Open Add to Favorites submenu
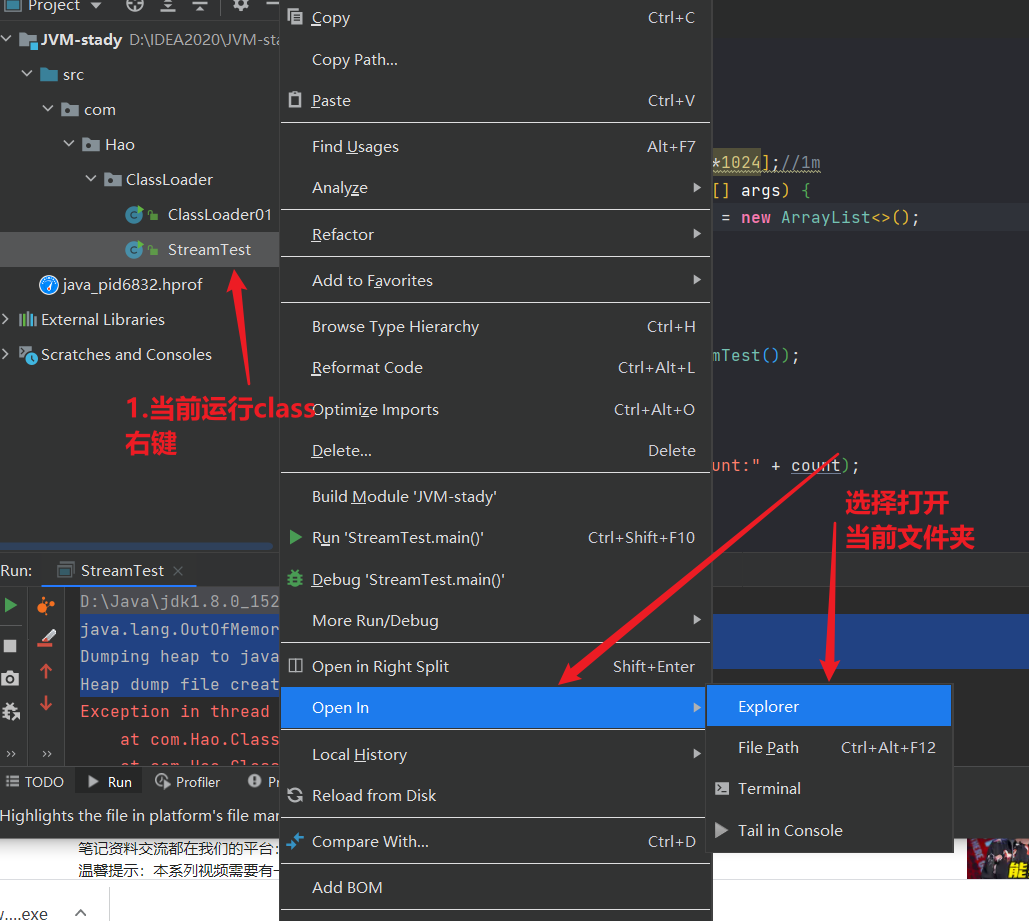Image resolution: width=1029 pixels, height=921 pixels. [495, 280]
